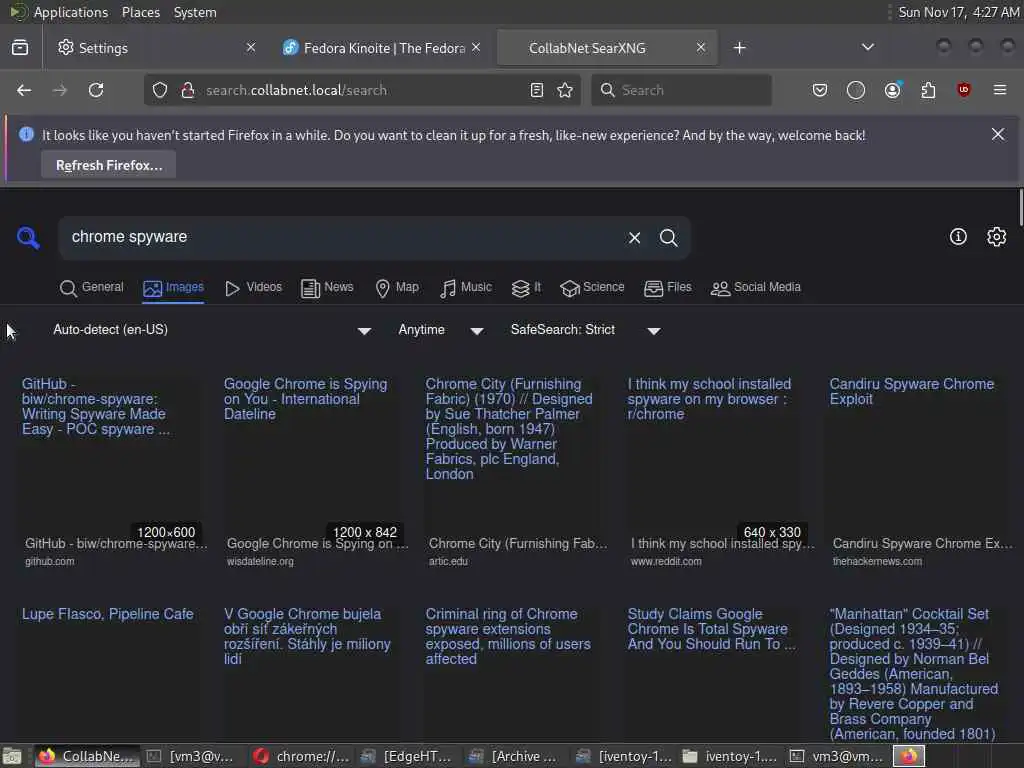Open Criminal ring of Chrome spyware extensions result
The height and width of the screenshot is (768, 1024).
pyautogui.click(x=508, y=636)
